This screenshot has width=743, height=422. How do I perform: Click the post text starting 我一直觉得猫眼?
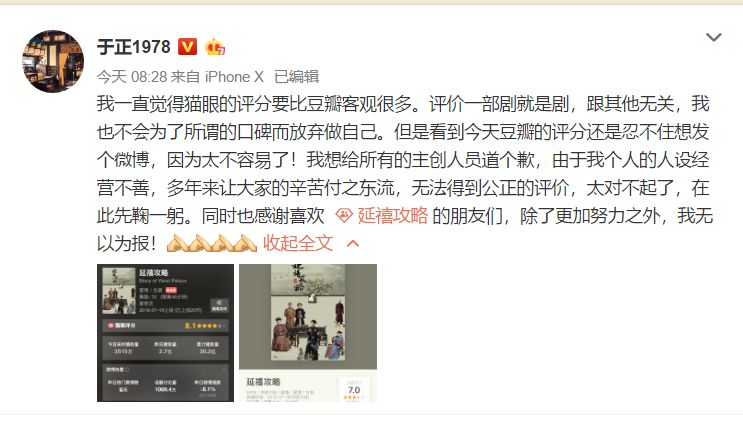pos(405,173)
